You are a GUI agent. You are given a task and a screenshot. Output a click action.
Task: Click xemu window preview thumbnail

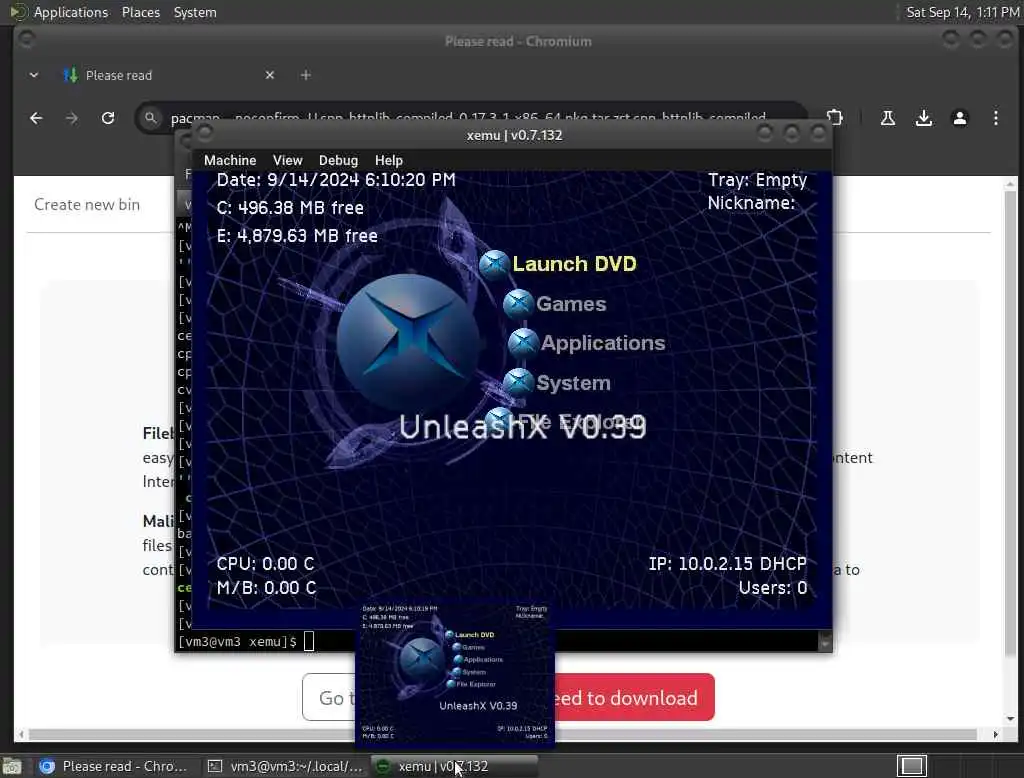tap(455, 674)
